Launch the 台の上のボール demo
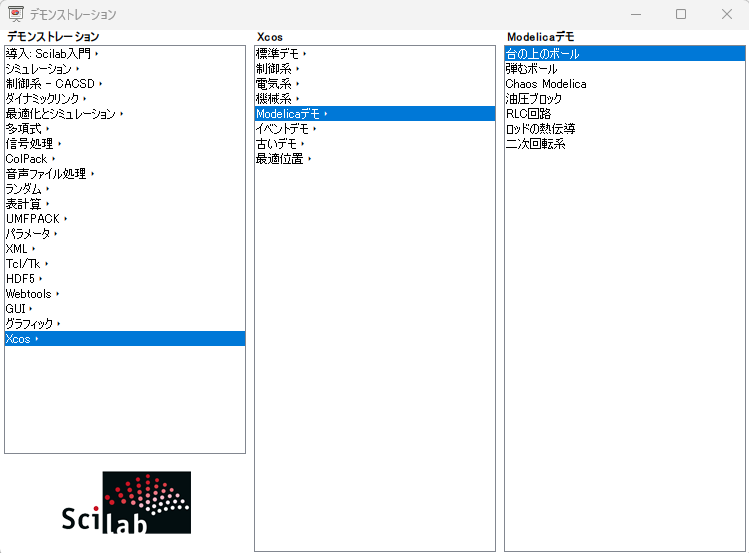Screen dimensions: 749x553 coord(625,53)
